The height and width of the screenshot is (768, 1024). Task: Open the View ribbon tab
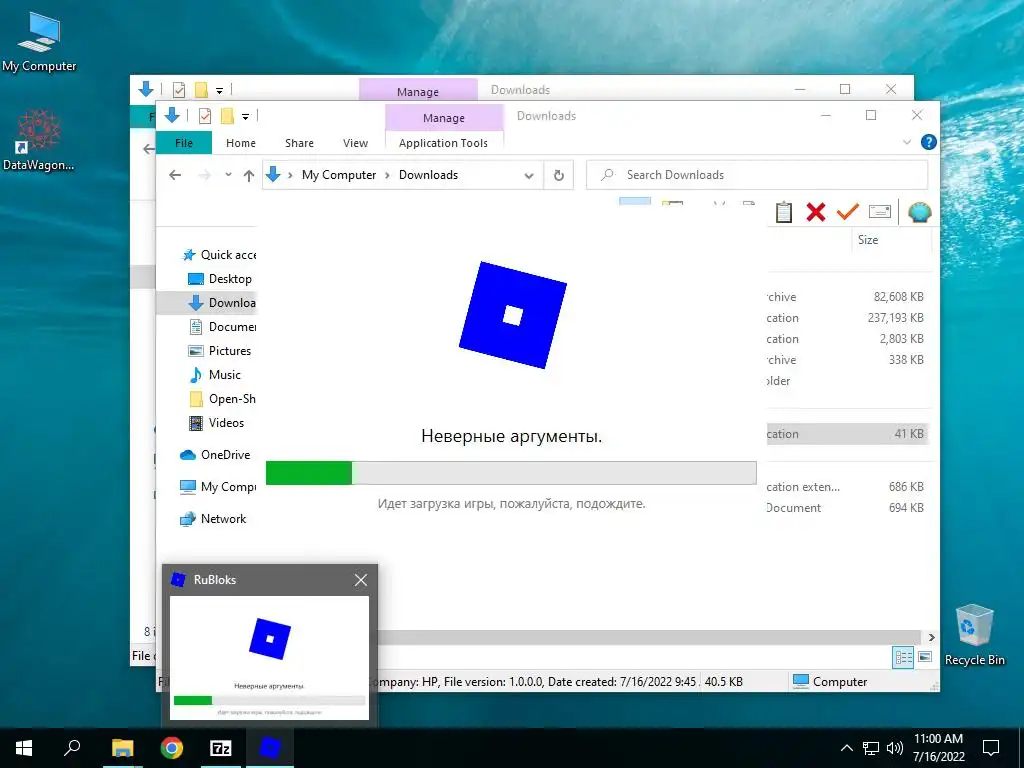(x=355, y=143)
